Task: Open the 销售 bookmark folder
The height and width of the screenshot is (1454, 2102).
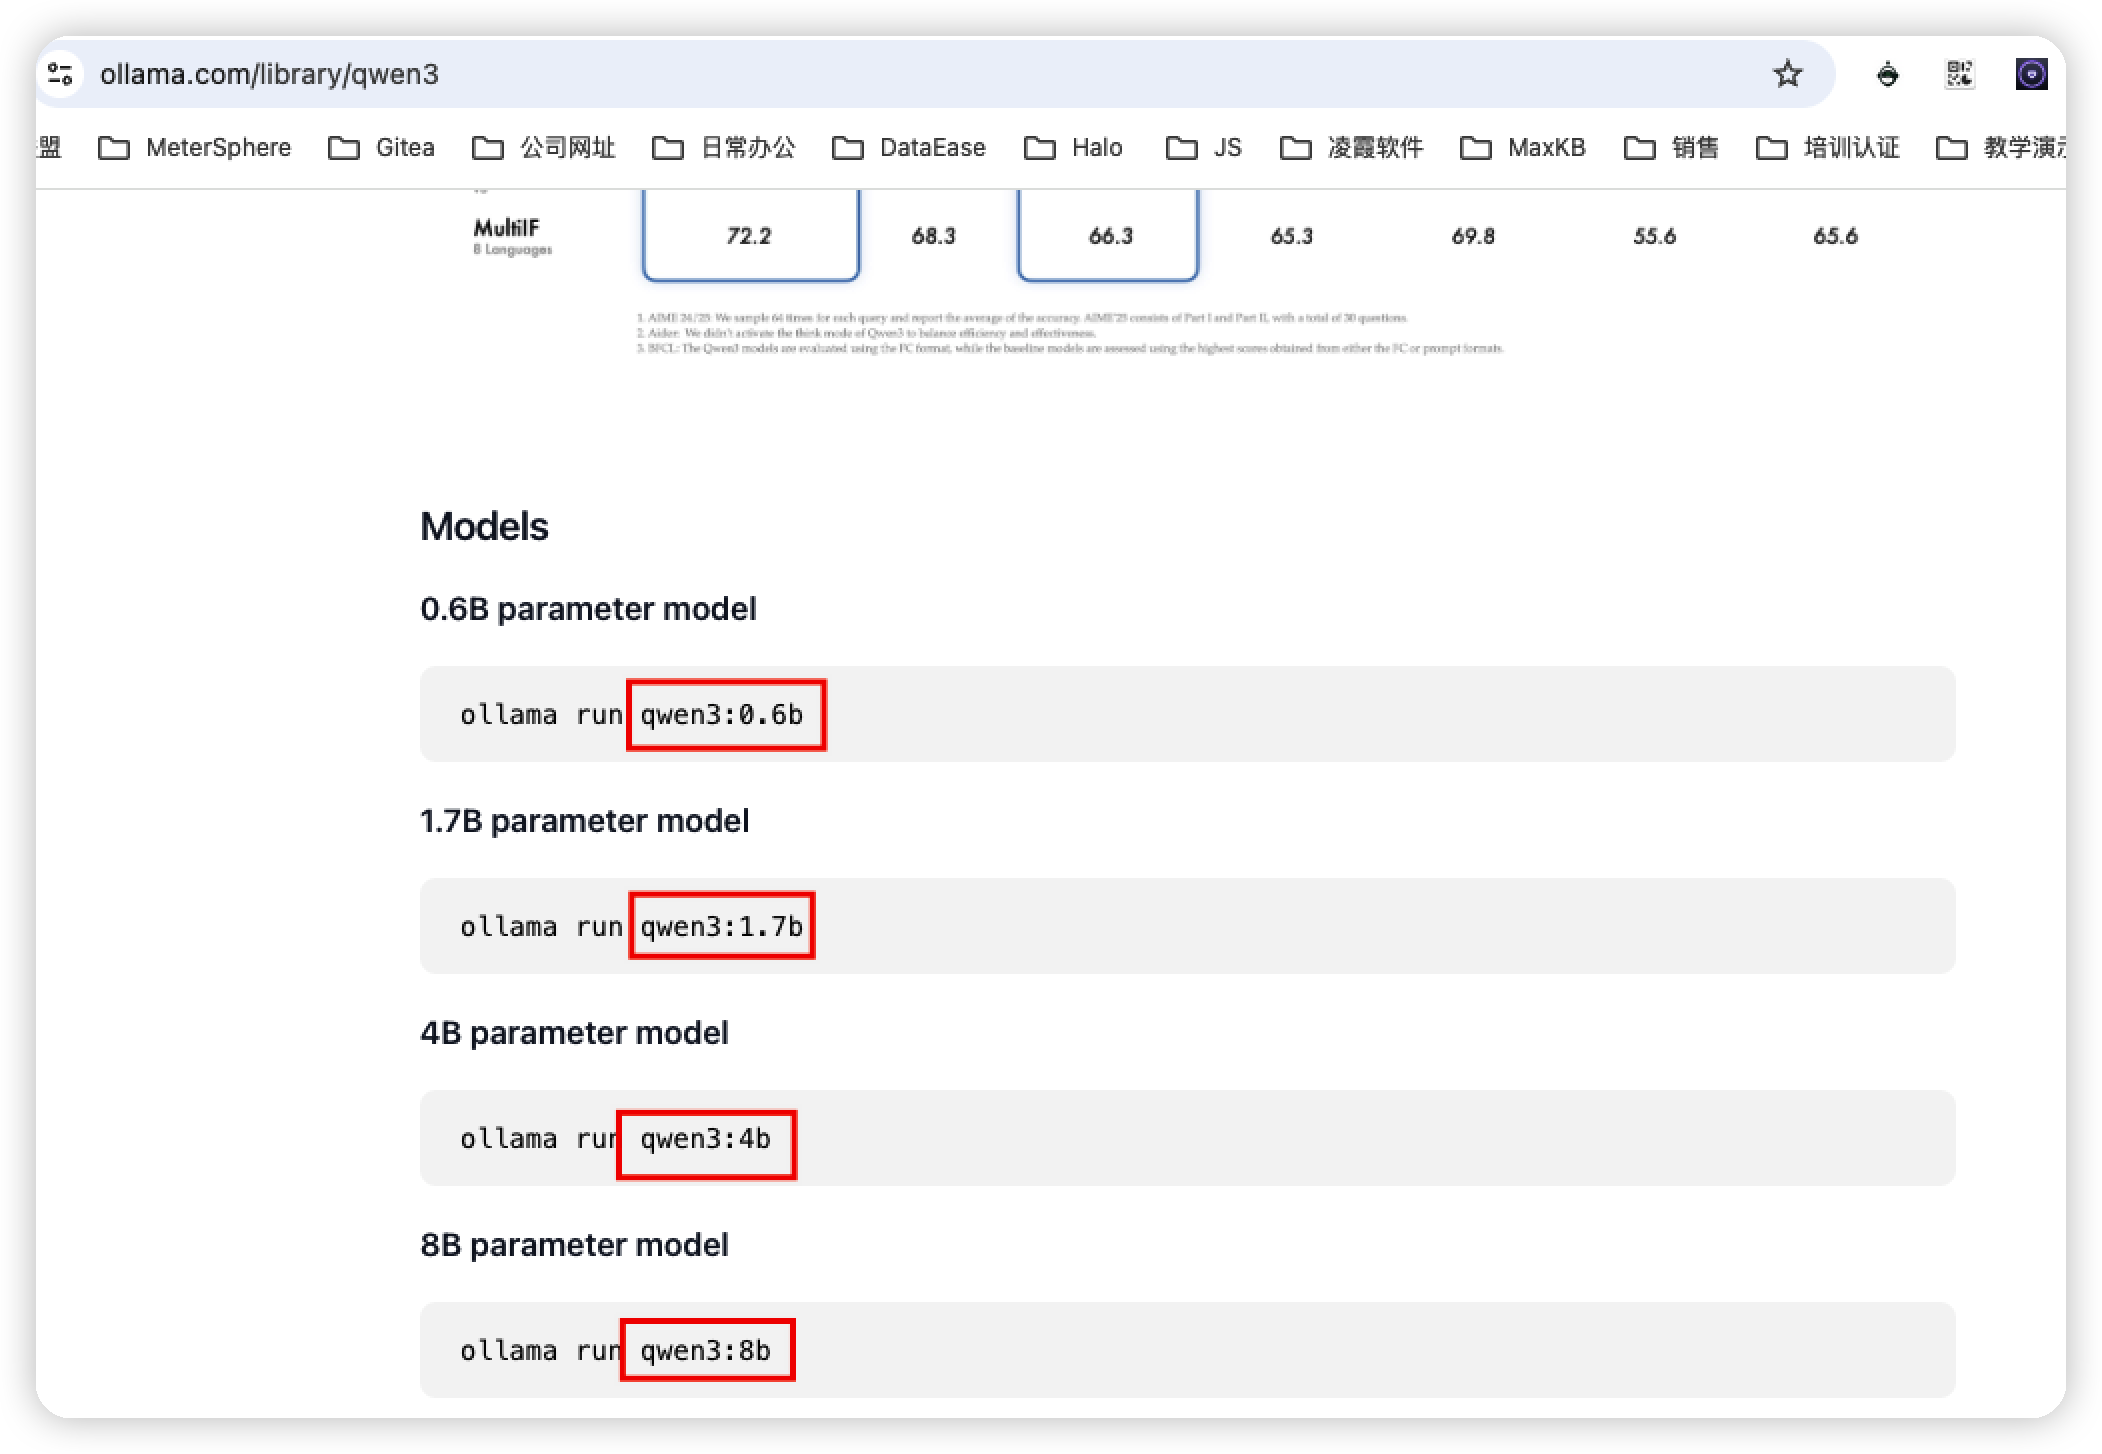Action: pyautogui.click(x=1671, y=148)
